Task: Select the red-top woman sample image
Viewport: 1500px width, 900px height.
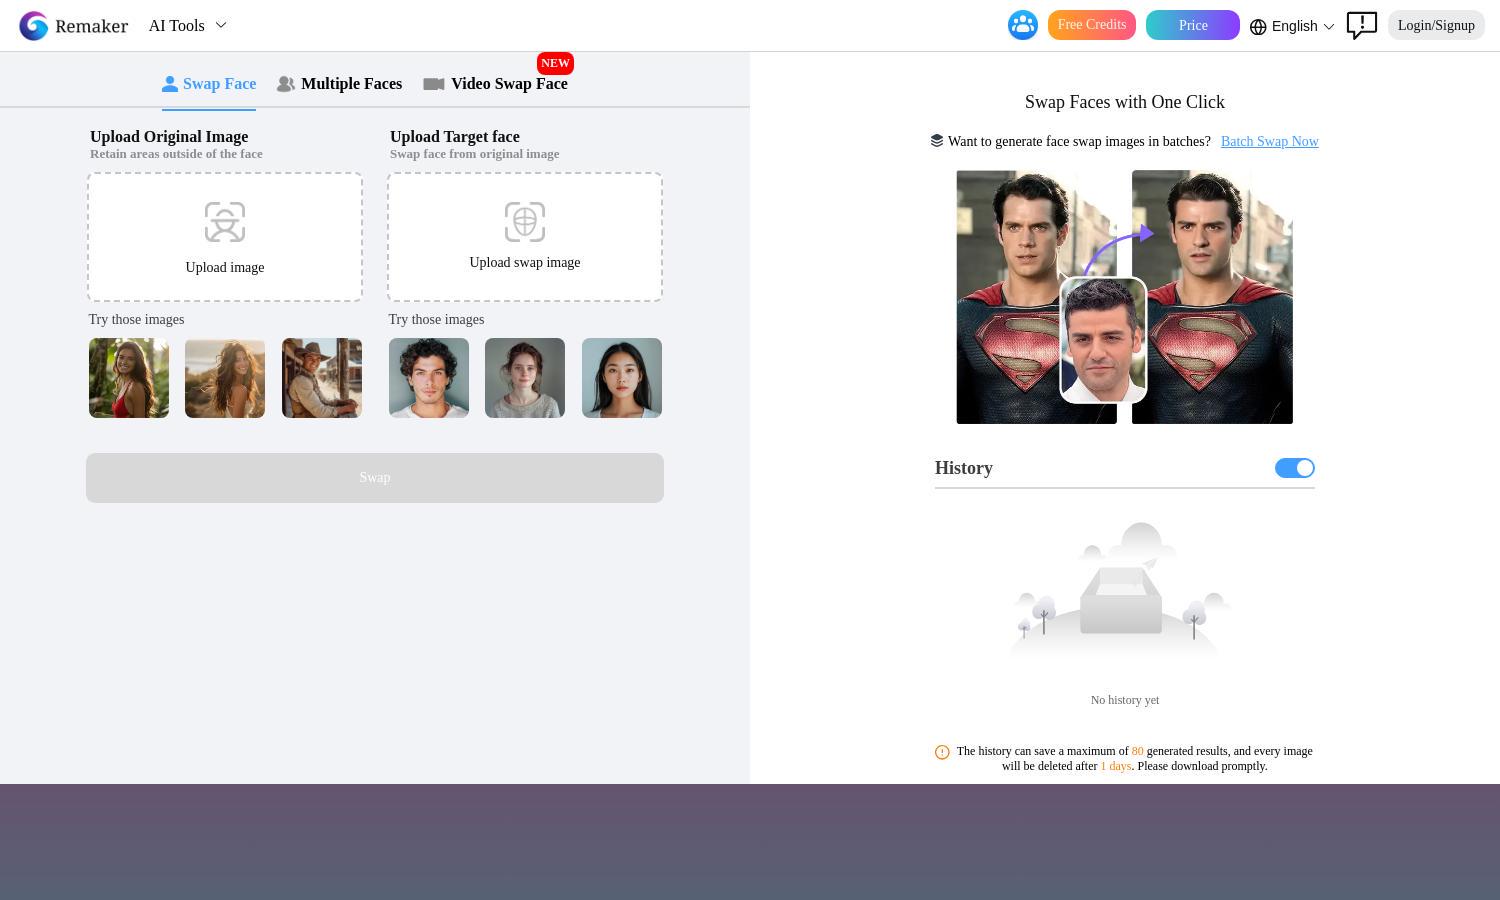Action: point(129,378)
